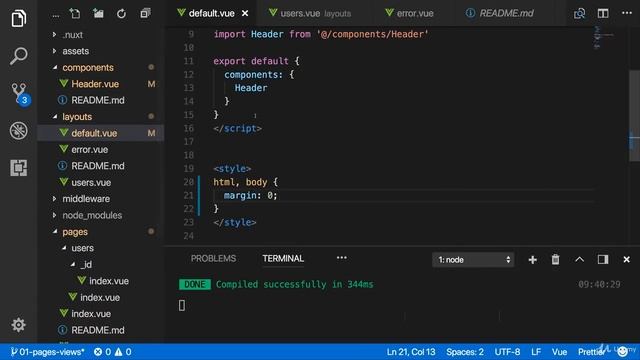This screenshot has width=640, height=360.
Task: Show more panel tabs ellipsis
Action: tap(342, 258)
